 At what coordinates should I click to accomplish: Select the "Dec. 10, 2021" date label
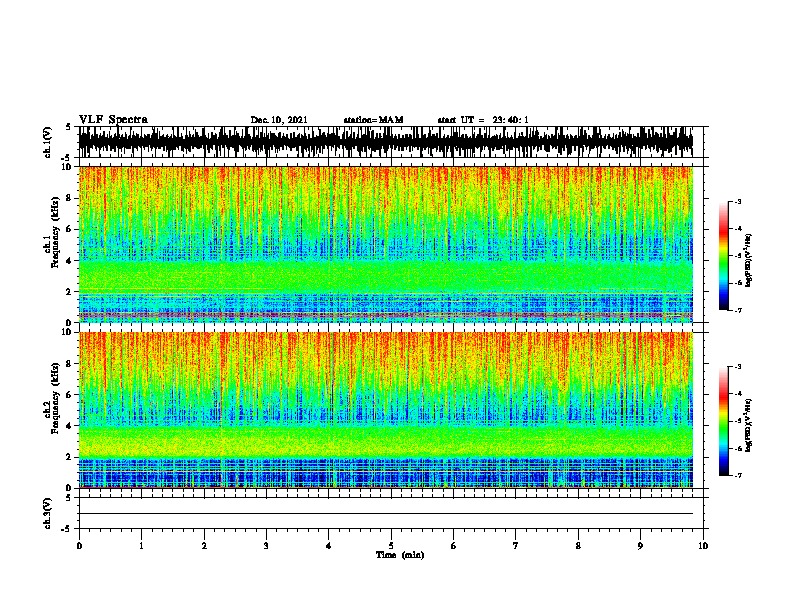coord(279,120)
